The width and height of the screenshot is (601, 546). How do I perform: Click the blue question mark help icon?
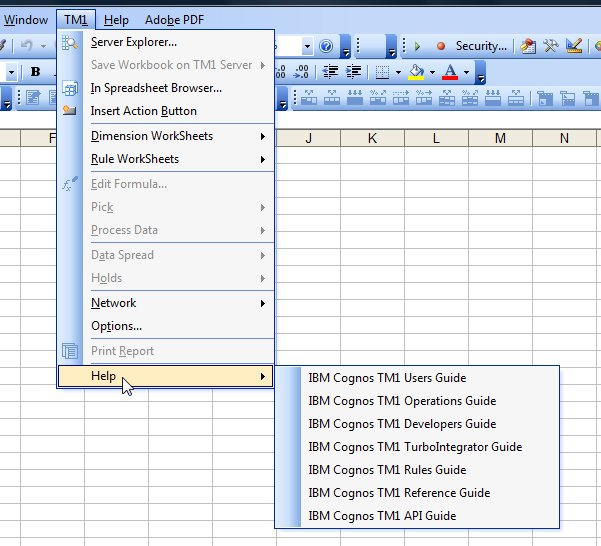326,46
